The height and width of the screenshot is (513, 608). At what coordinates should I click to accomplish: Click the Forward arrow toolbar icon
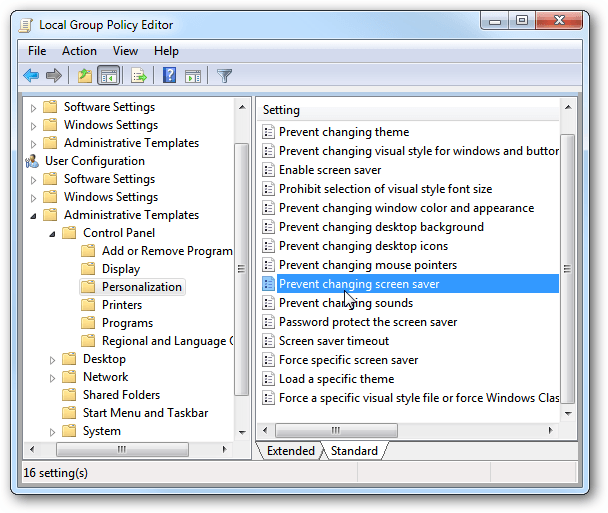(54, 75)
